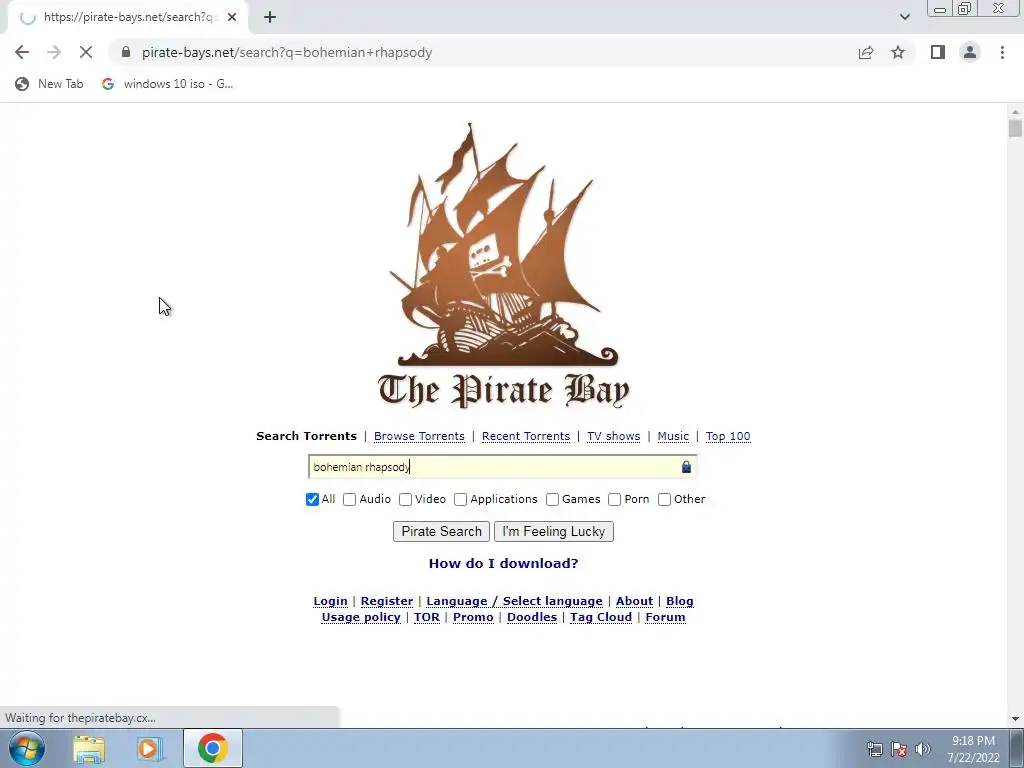Open a new tab with plus button
1024x768 pixels.
pos(270,17)
